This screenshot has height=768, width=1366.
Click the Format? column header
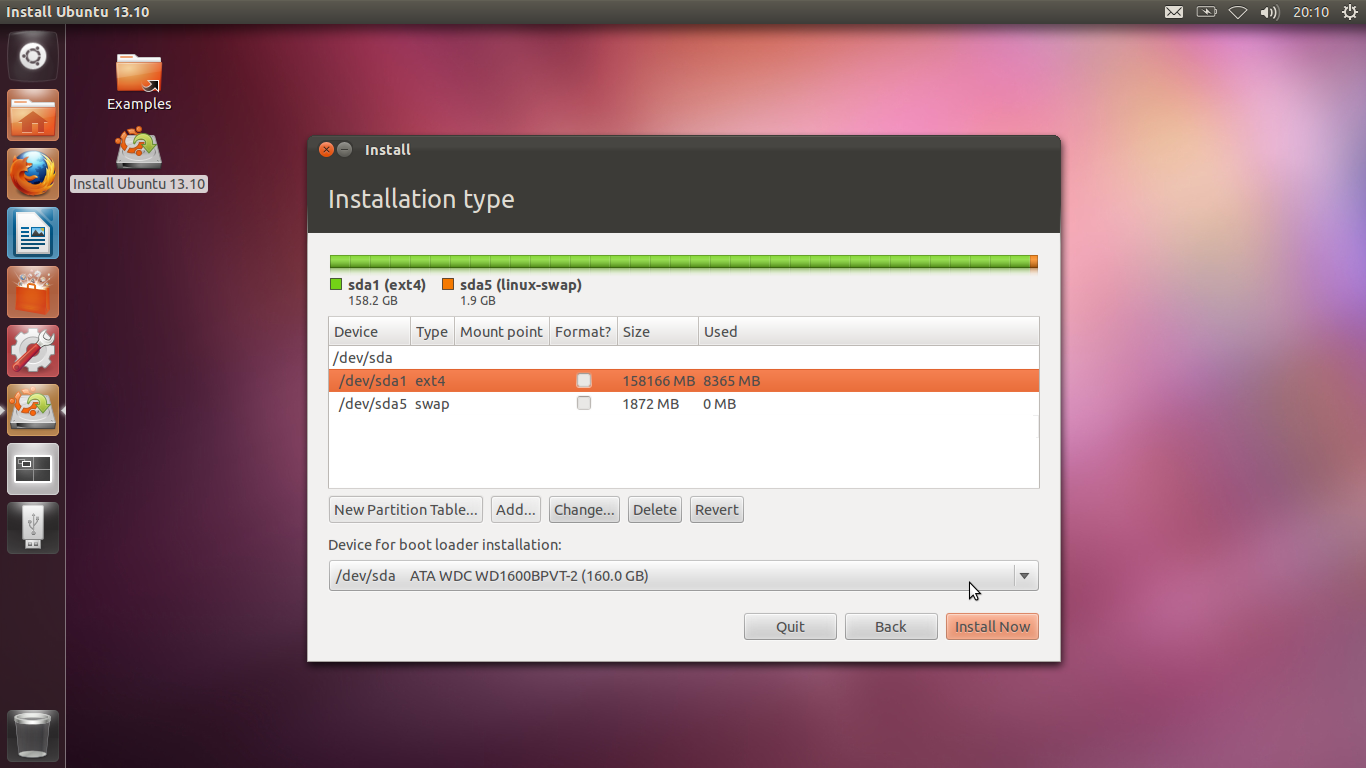[x=583, y=332]
